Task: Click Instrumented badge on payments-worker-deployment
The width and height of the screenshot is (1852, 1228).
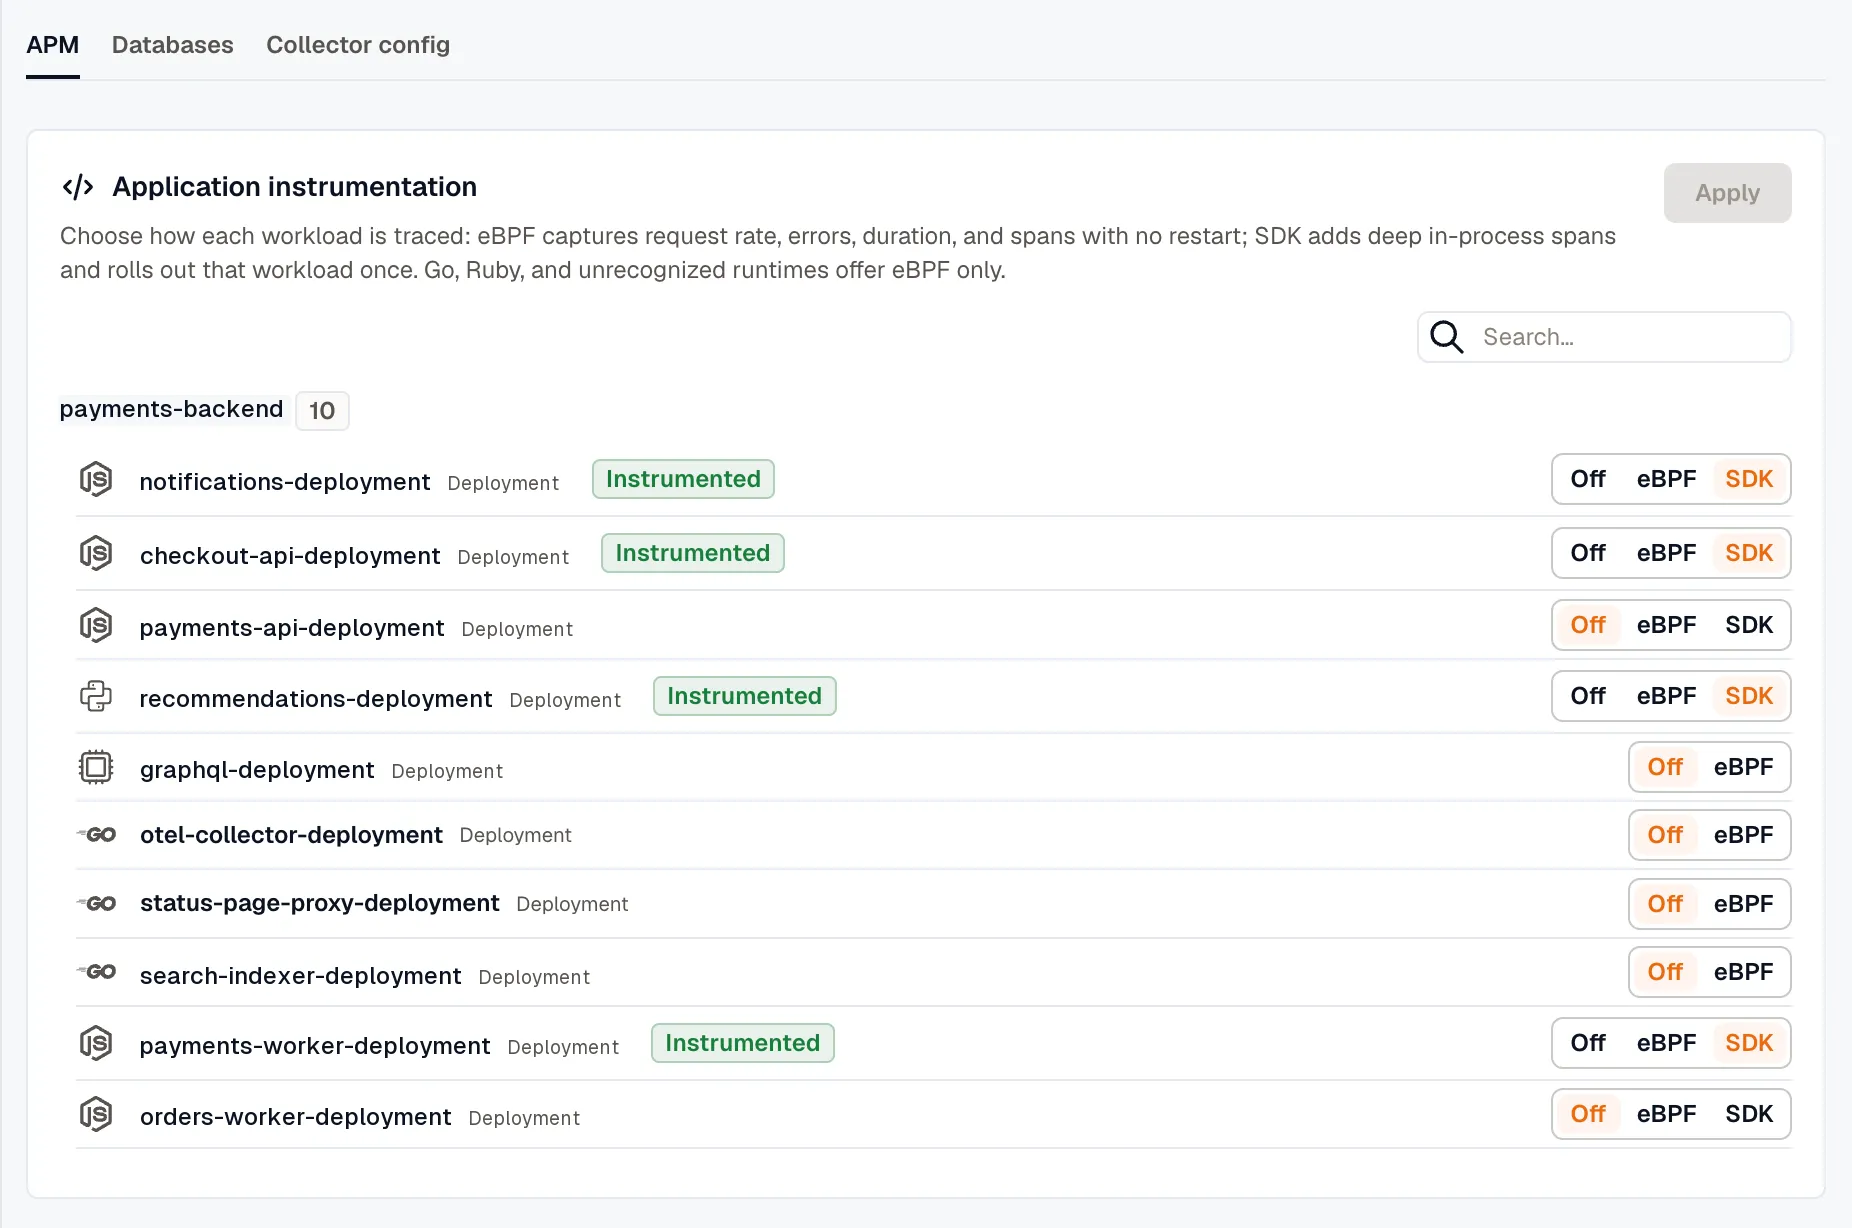Action: [x=743, y=1043]
